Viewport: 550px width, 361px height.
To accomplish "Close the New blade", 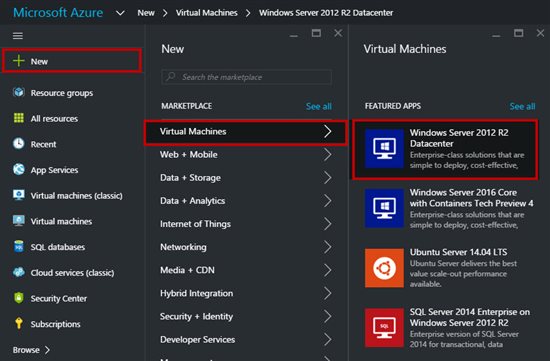I will coord(338,33).
